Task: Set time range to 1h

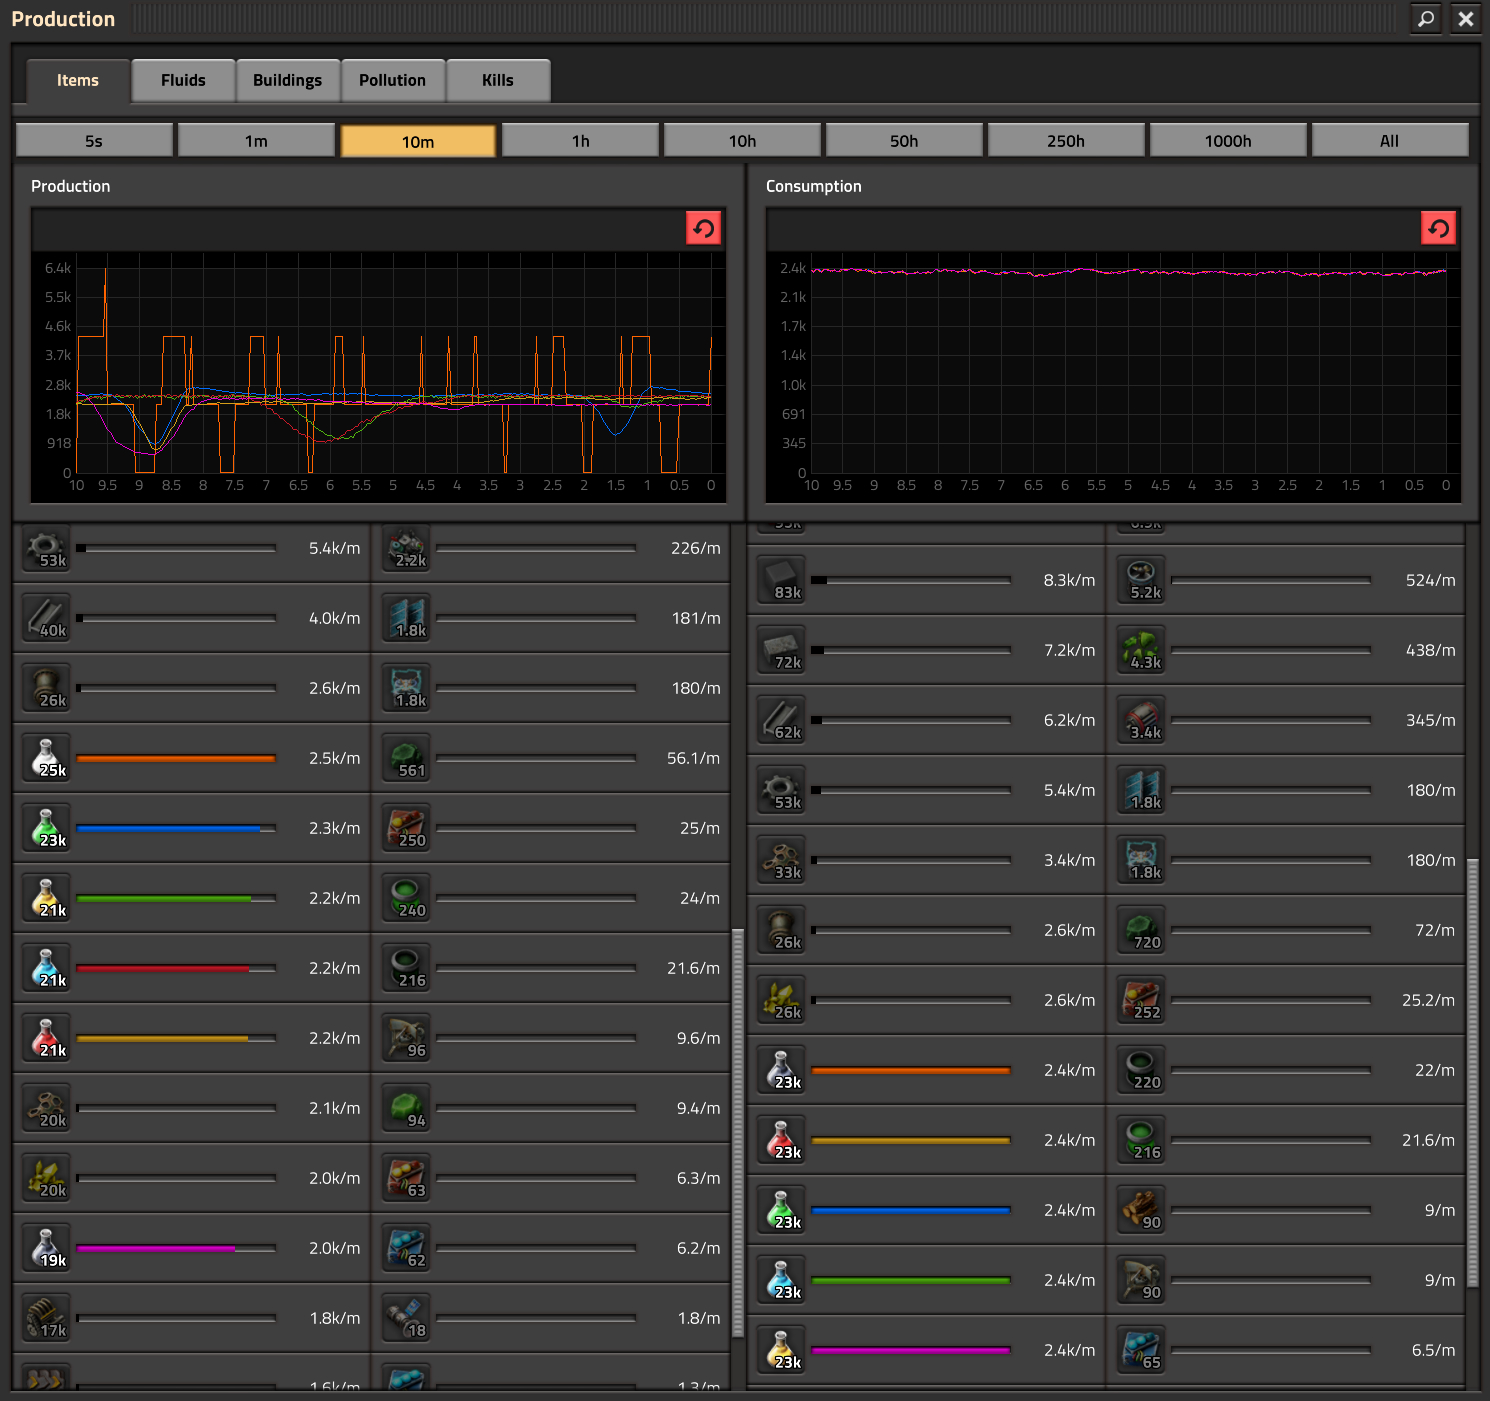Action: click(580, 141)
